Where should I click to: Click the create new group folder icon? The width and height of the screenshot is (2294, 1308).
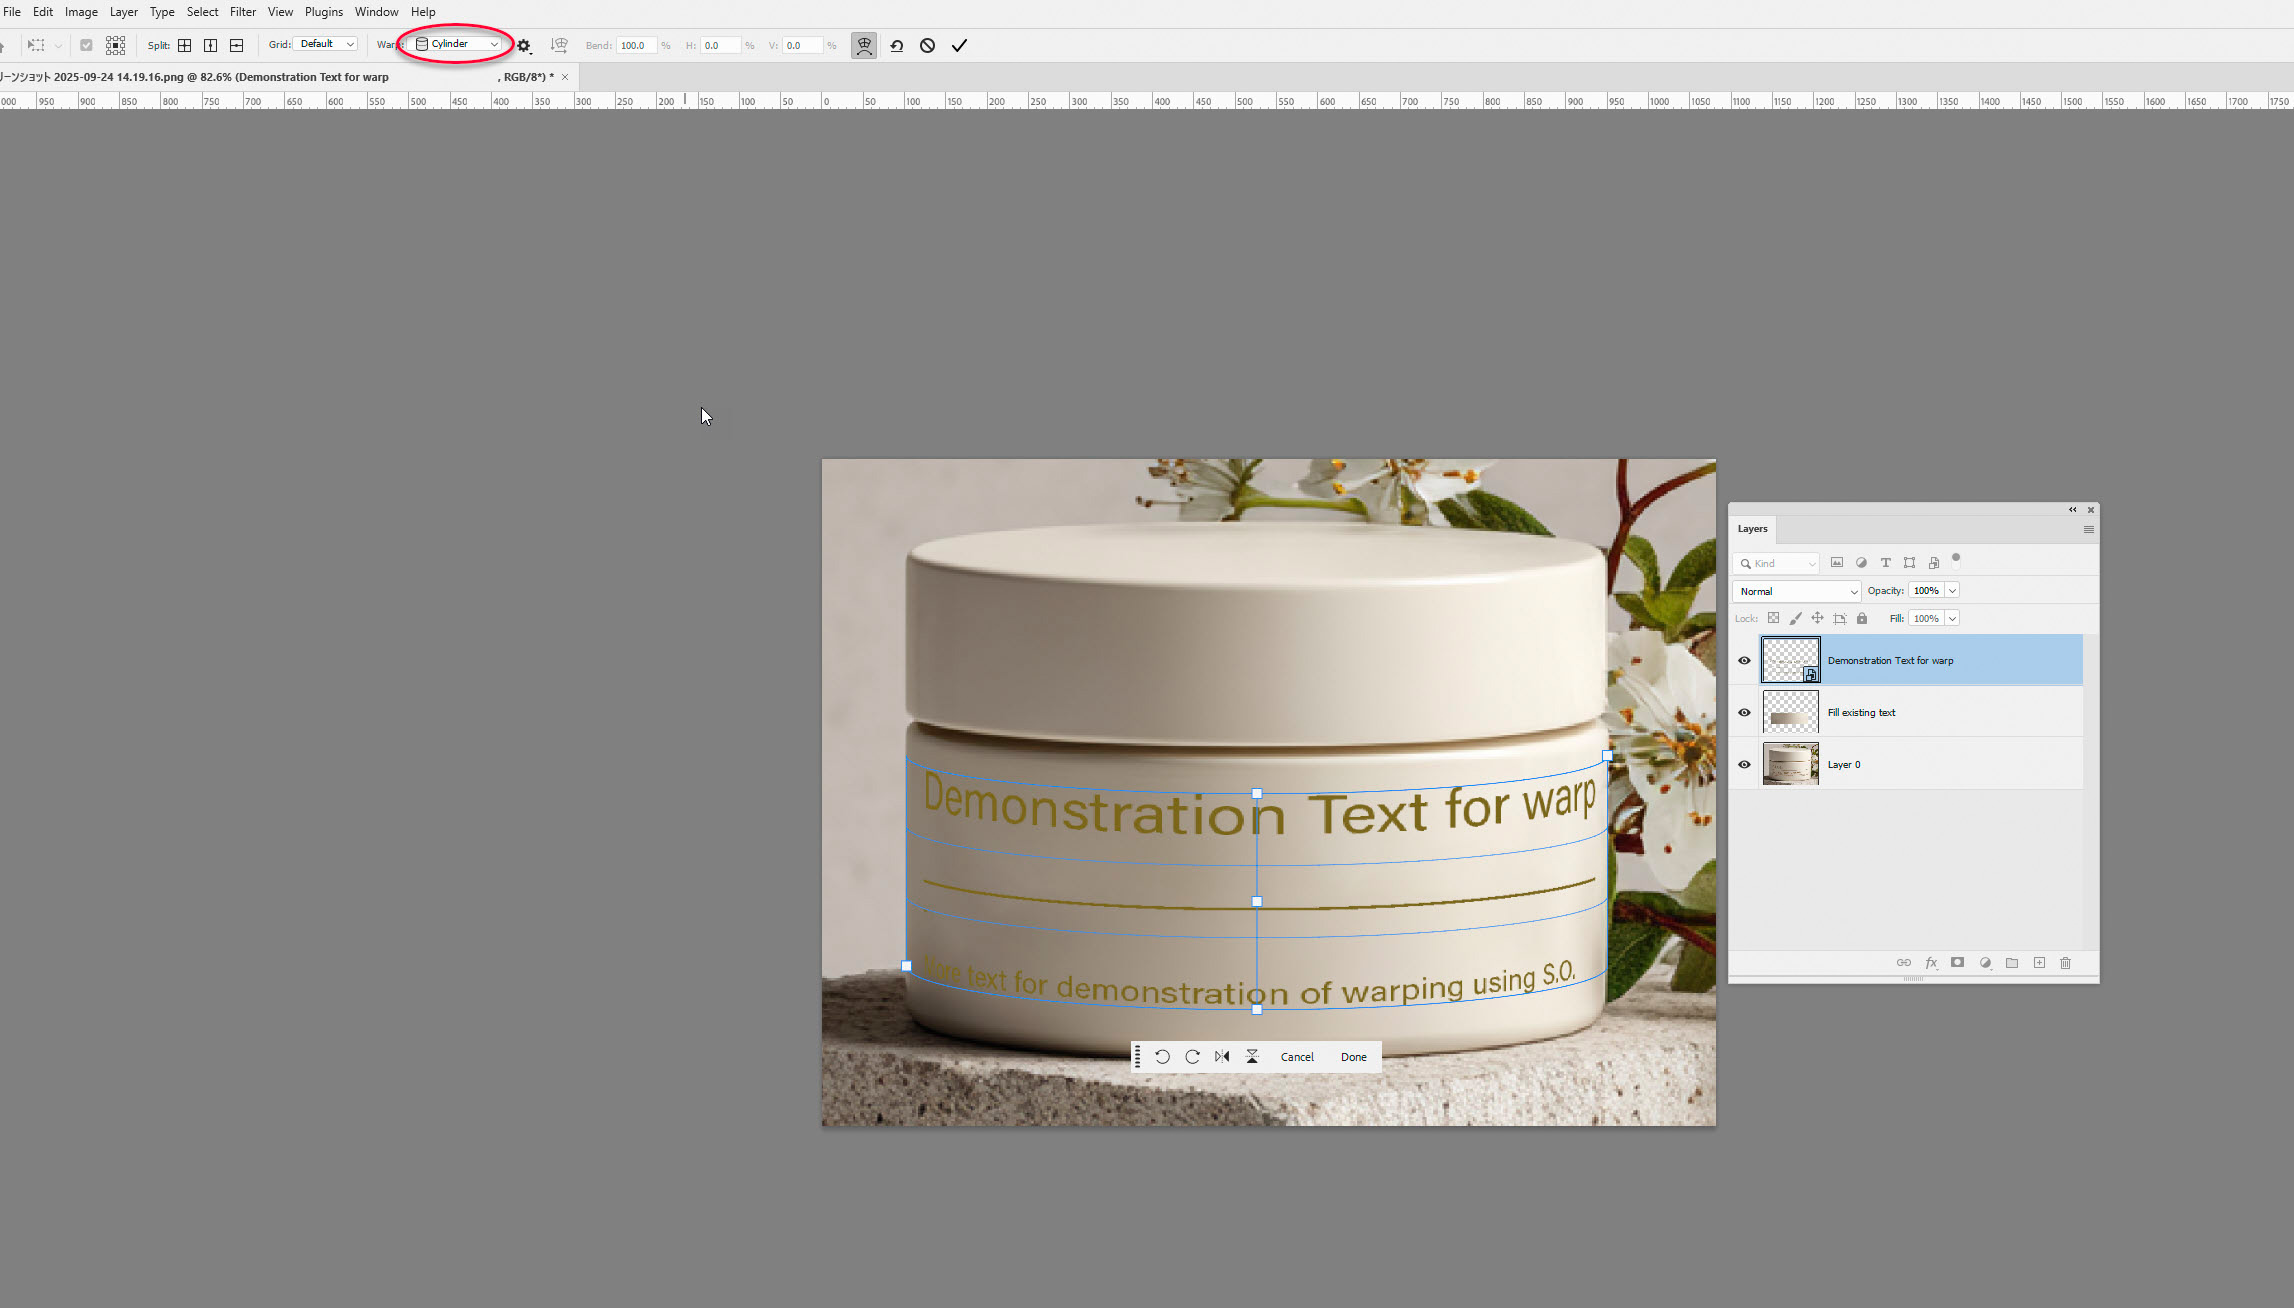point(2012,963)
